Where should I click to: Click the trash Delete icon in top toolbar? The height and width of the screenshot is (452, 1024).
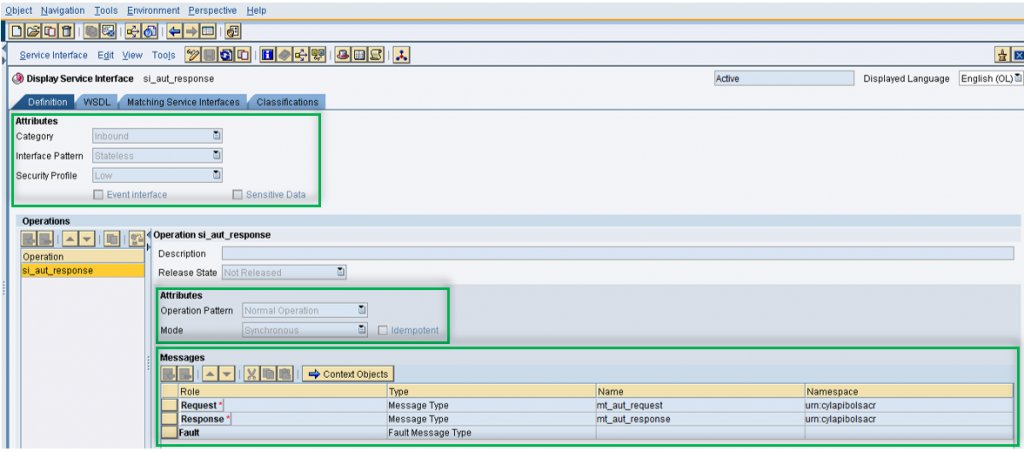coord(67,31)
